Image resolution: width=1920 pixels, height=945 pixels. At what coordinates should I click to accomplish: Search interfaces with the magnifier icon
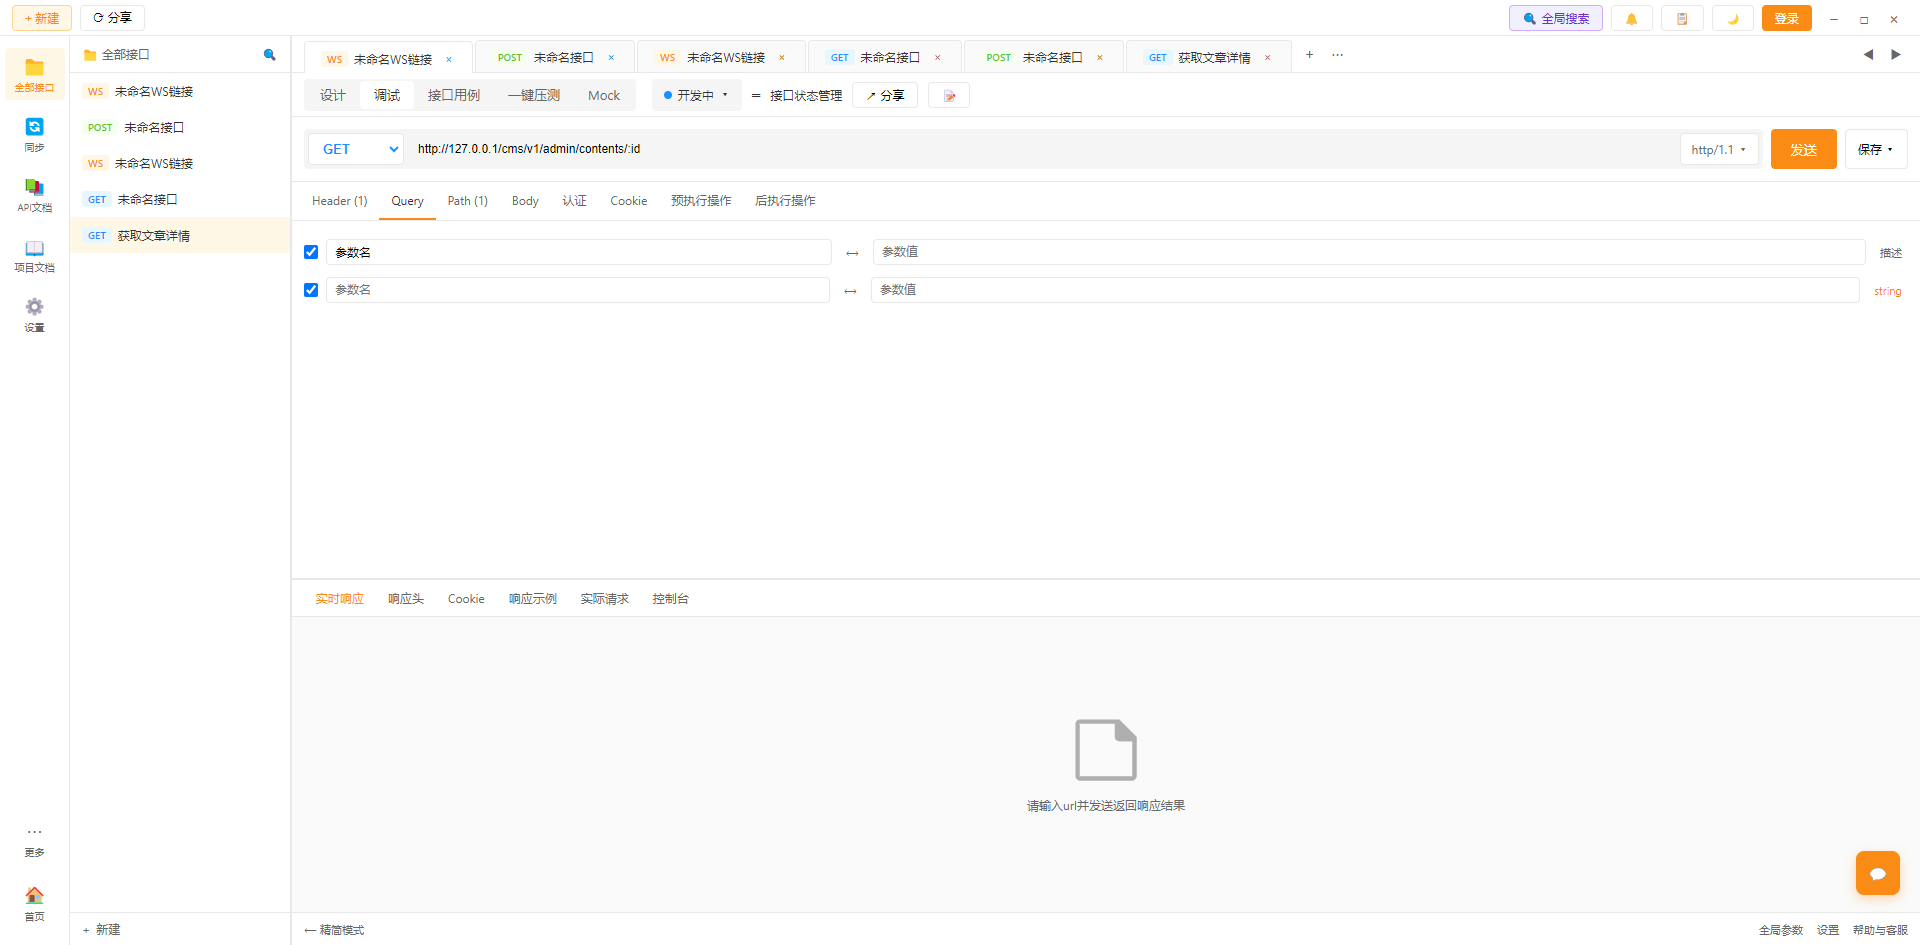point(269,55)
